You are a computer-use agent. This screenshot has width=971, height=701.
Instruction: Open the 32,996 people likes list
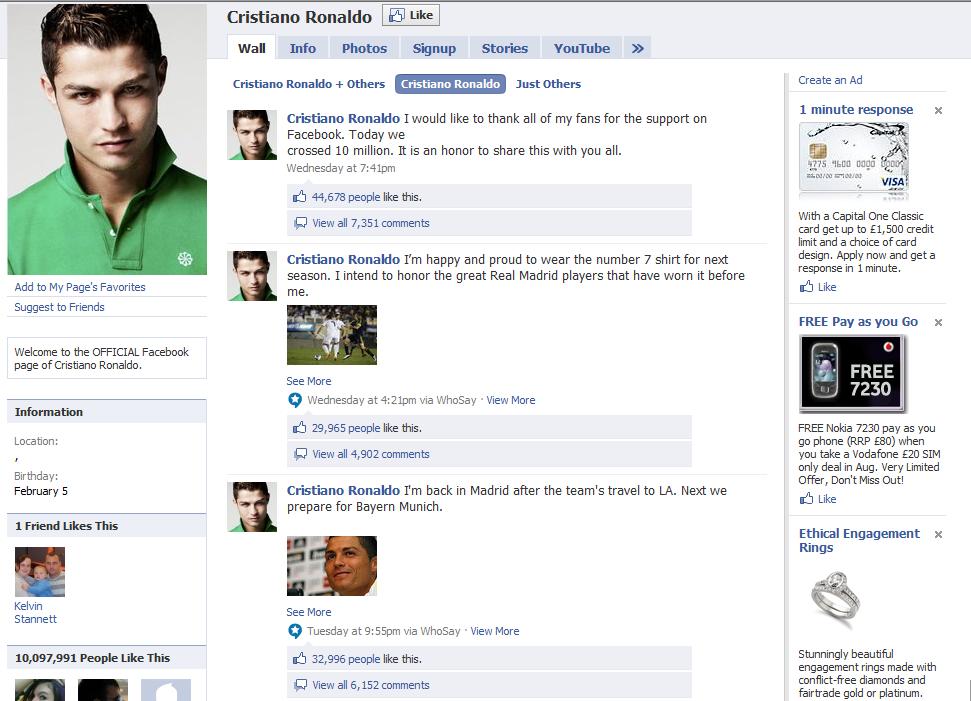(x=346, y=659)
